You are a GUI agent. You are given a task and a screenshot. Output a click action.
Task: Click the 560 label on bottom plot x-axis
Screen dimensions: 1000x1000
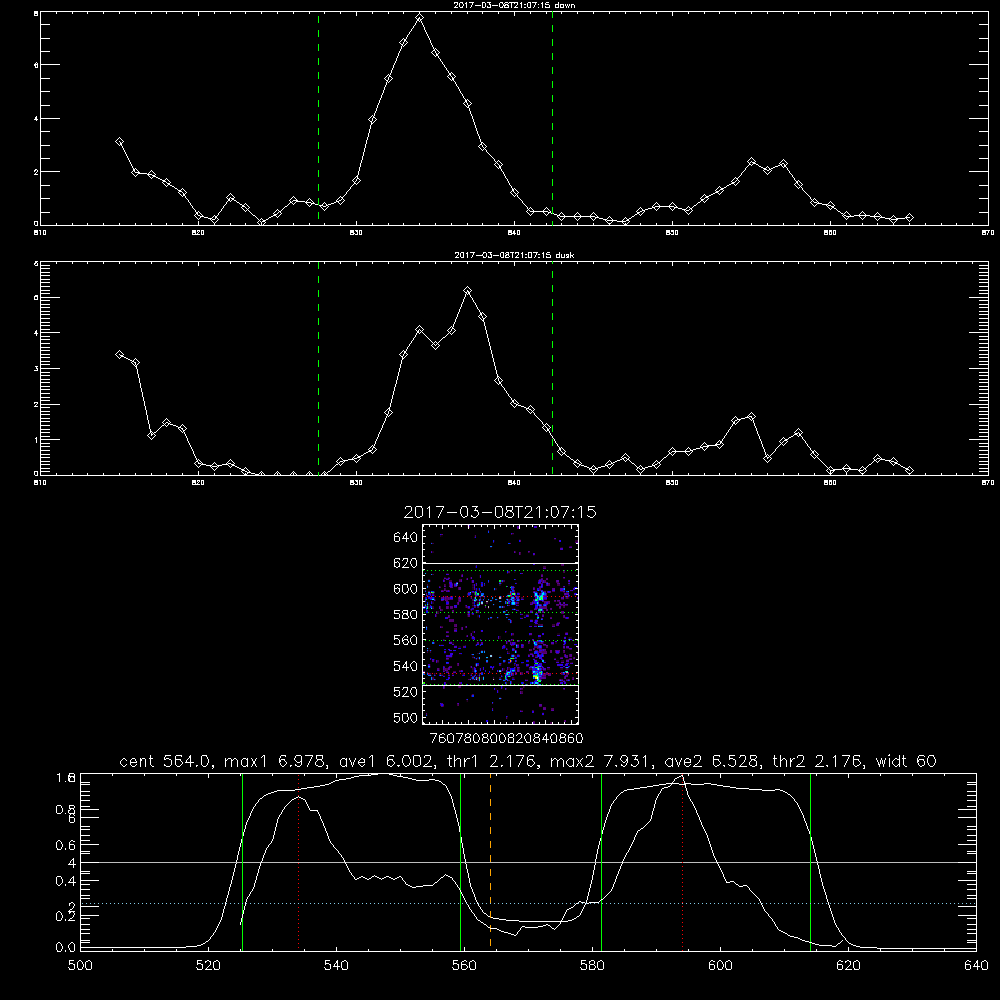(464, 966)
